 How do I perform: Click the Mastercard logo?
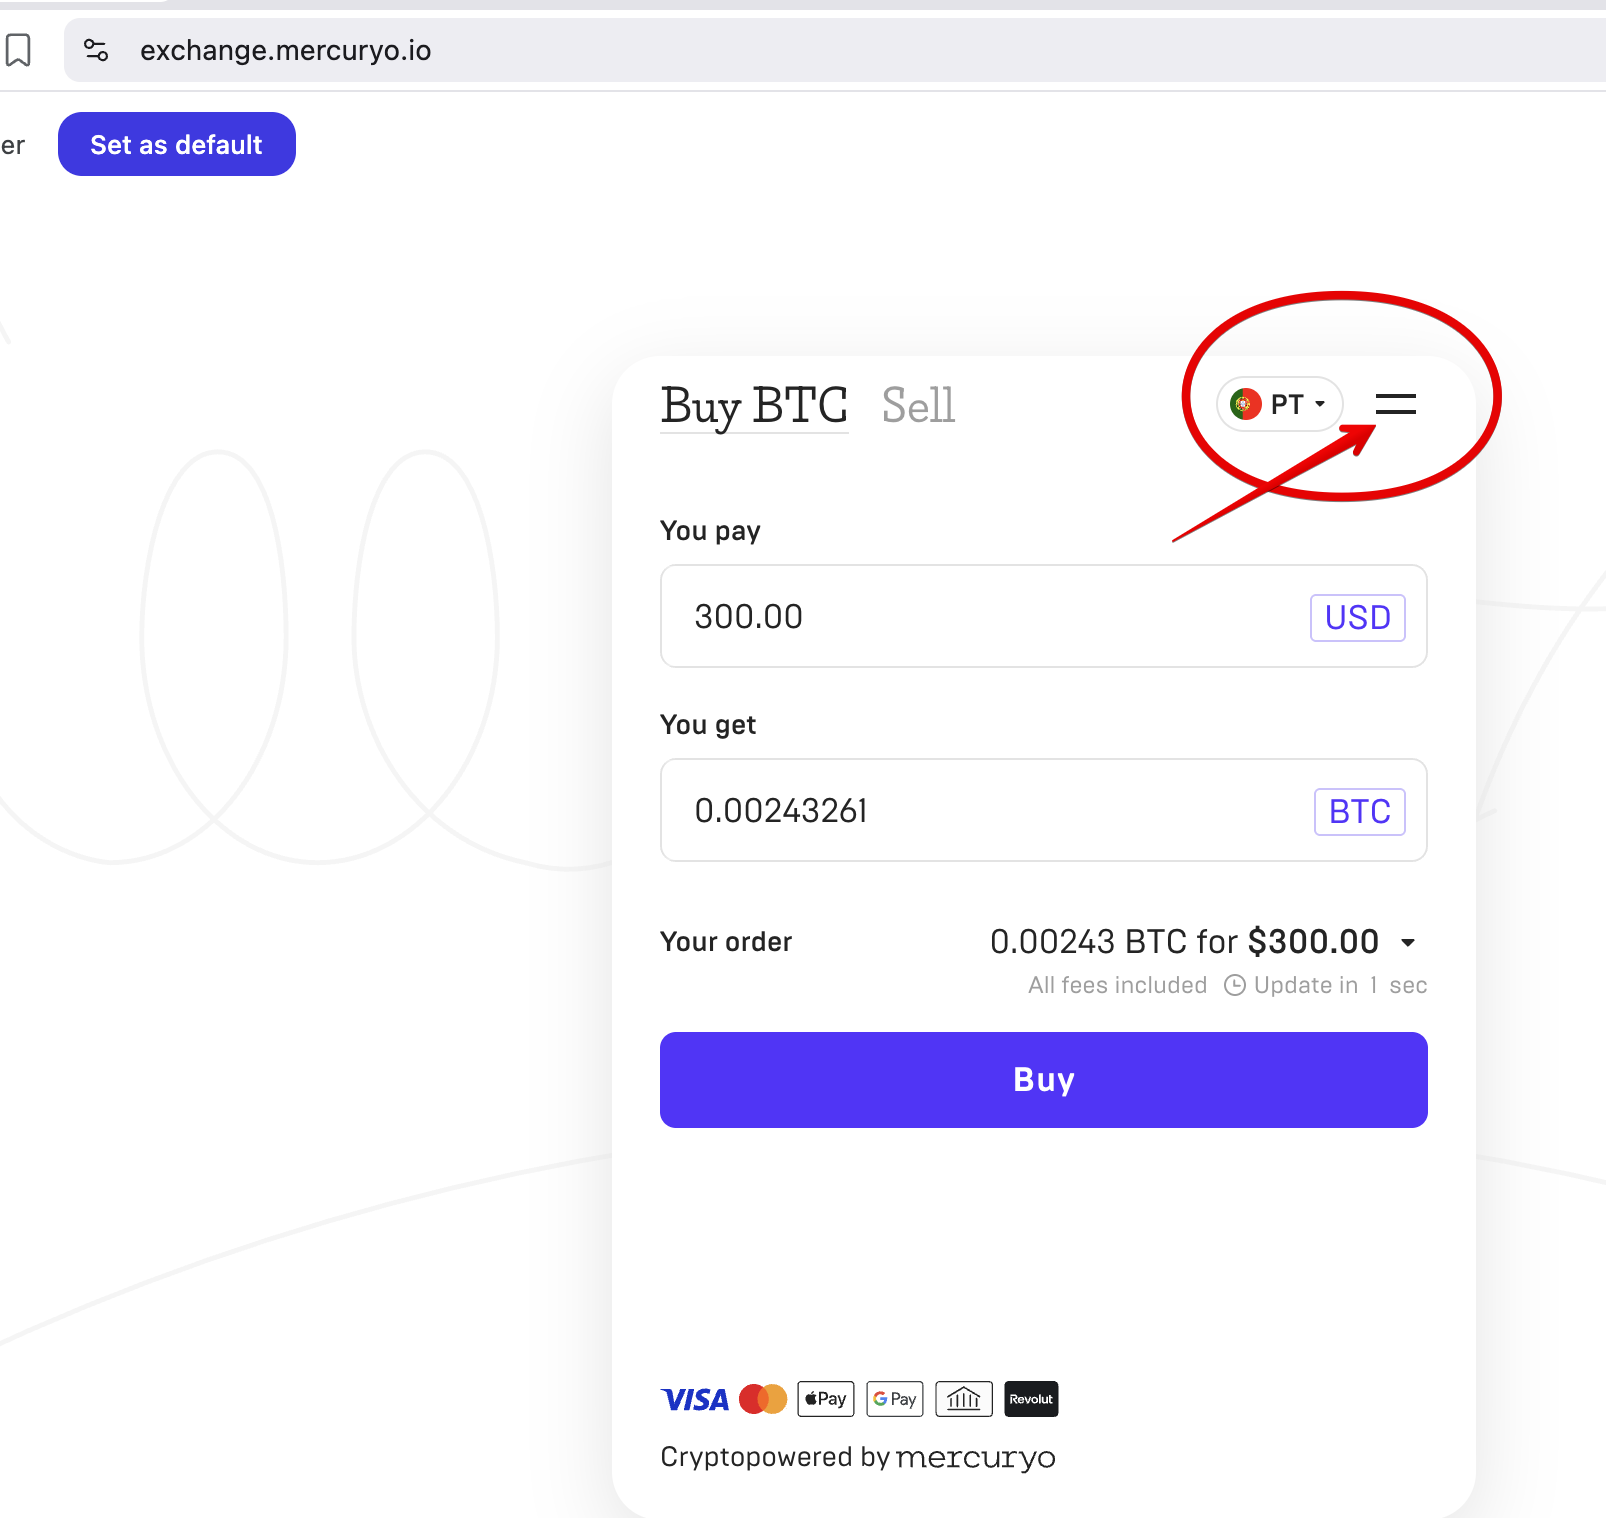coord(763,1399)
